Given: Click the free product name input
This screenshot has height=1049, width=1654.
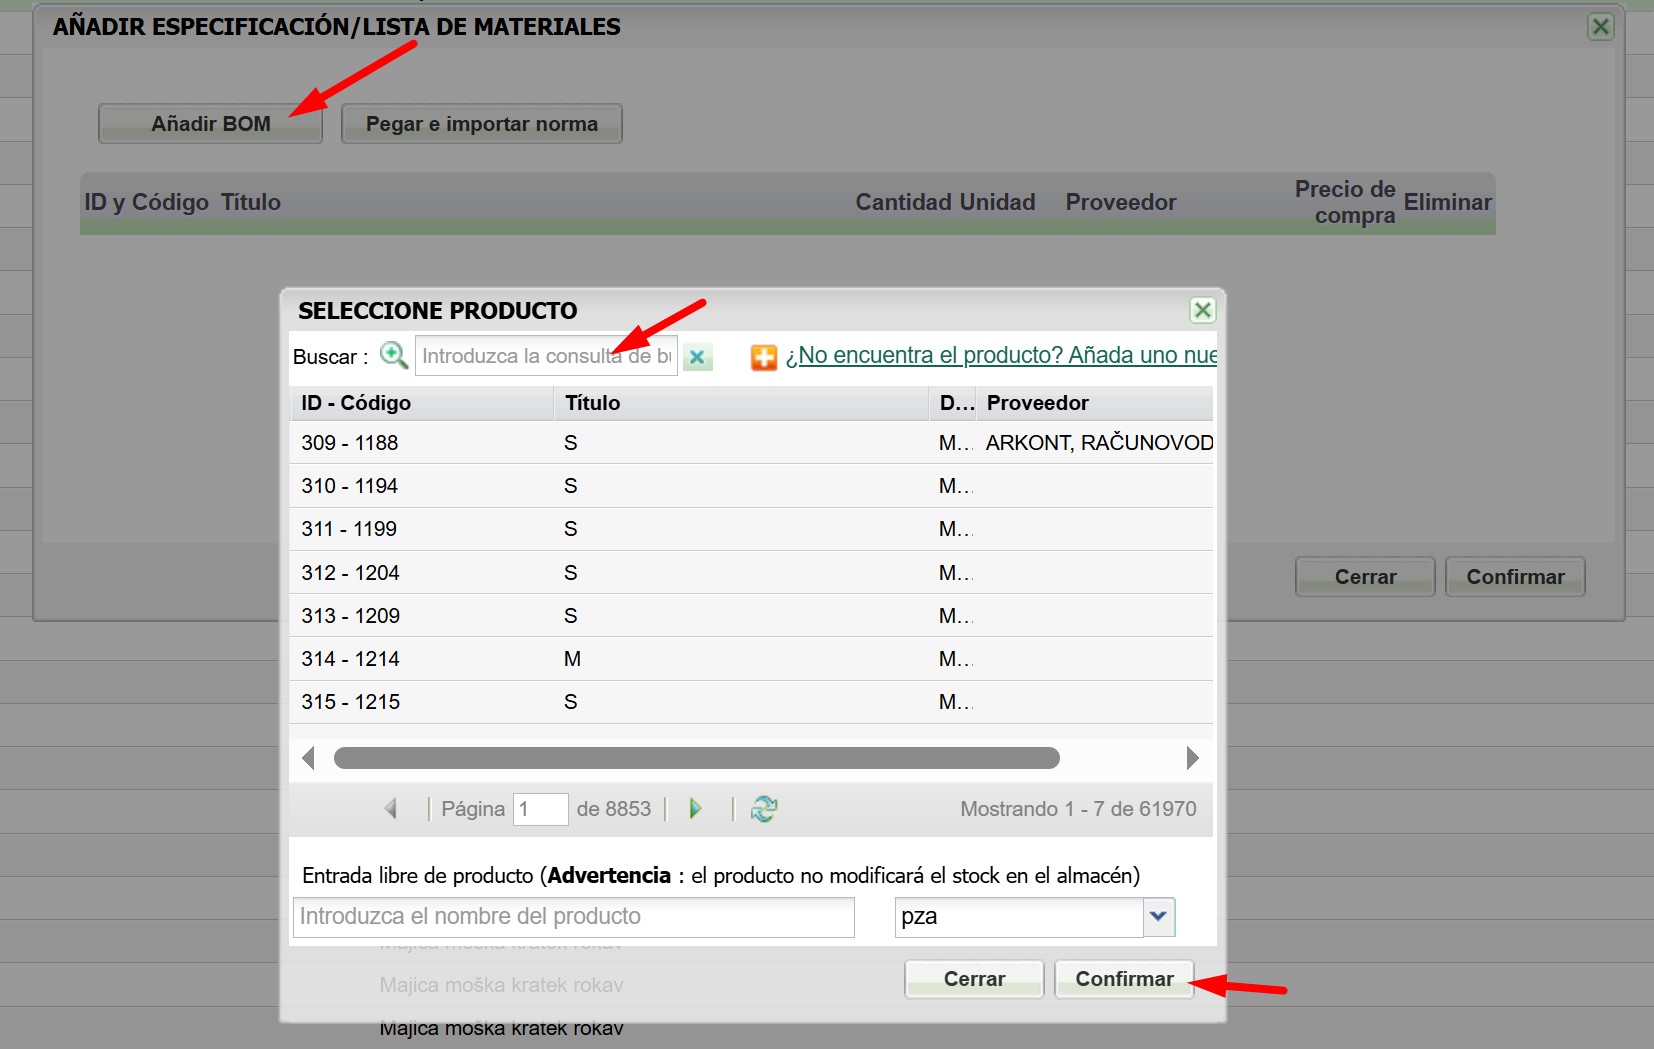Looking at the screenshot, I should coord(574,917).
